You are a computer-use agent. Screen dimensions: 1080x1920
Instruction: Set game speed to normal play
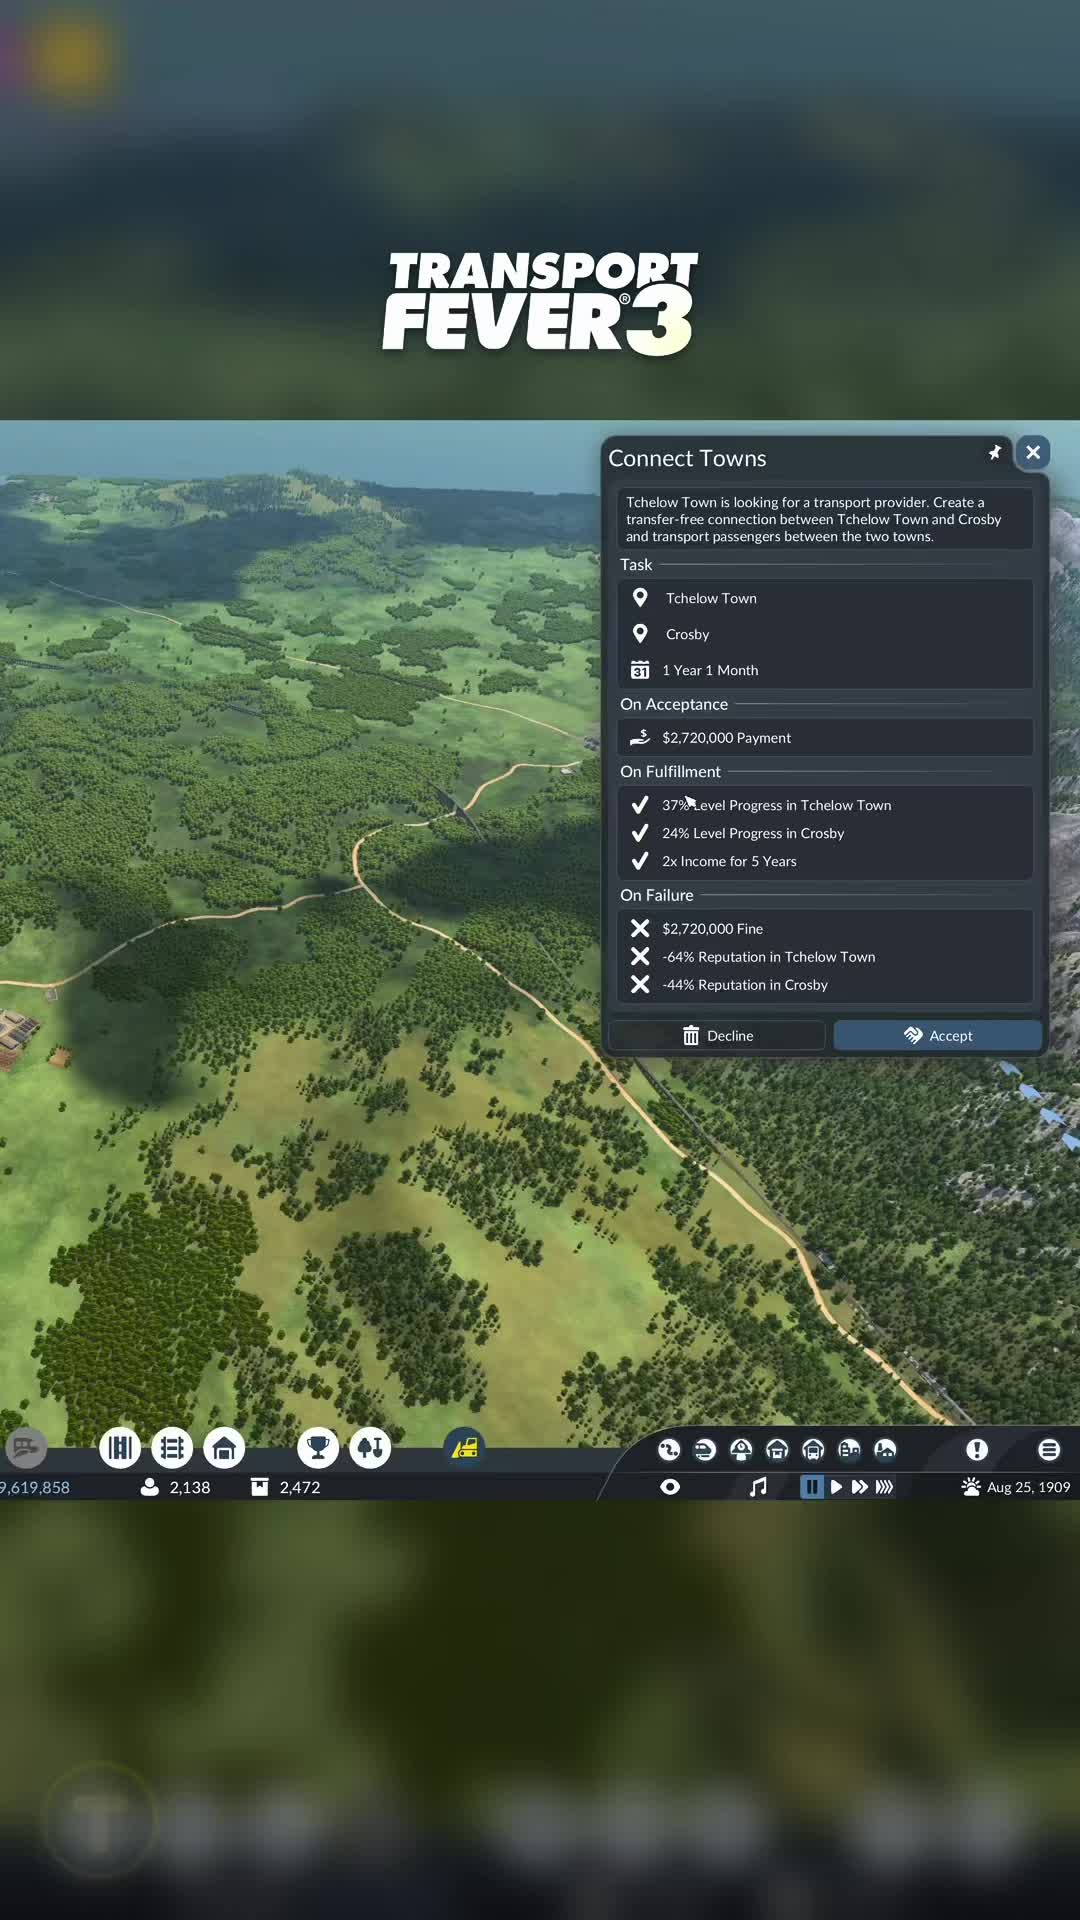(836, 1487)
